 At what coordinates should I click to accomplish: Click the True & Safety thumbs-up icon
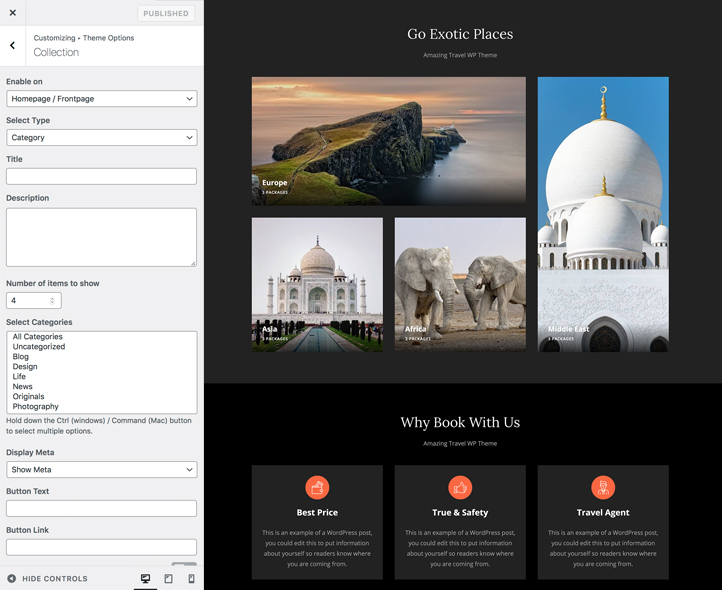pyautogui.click(x=460, y=487)
